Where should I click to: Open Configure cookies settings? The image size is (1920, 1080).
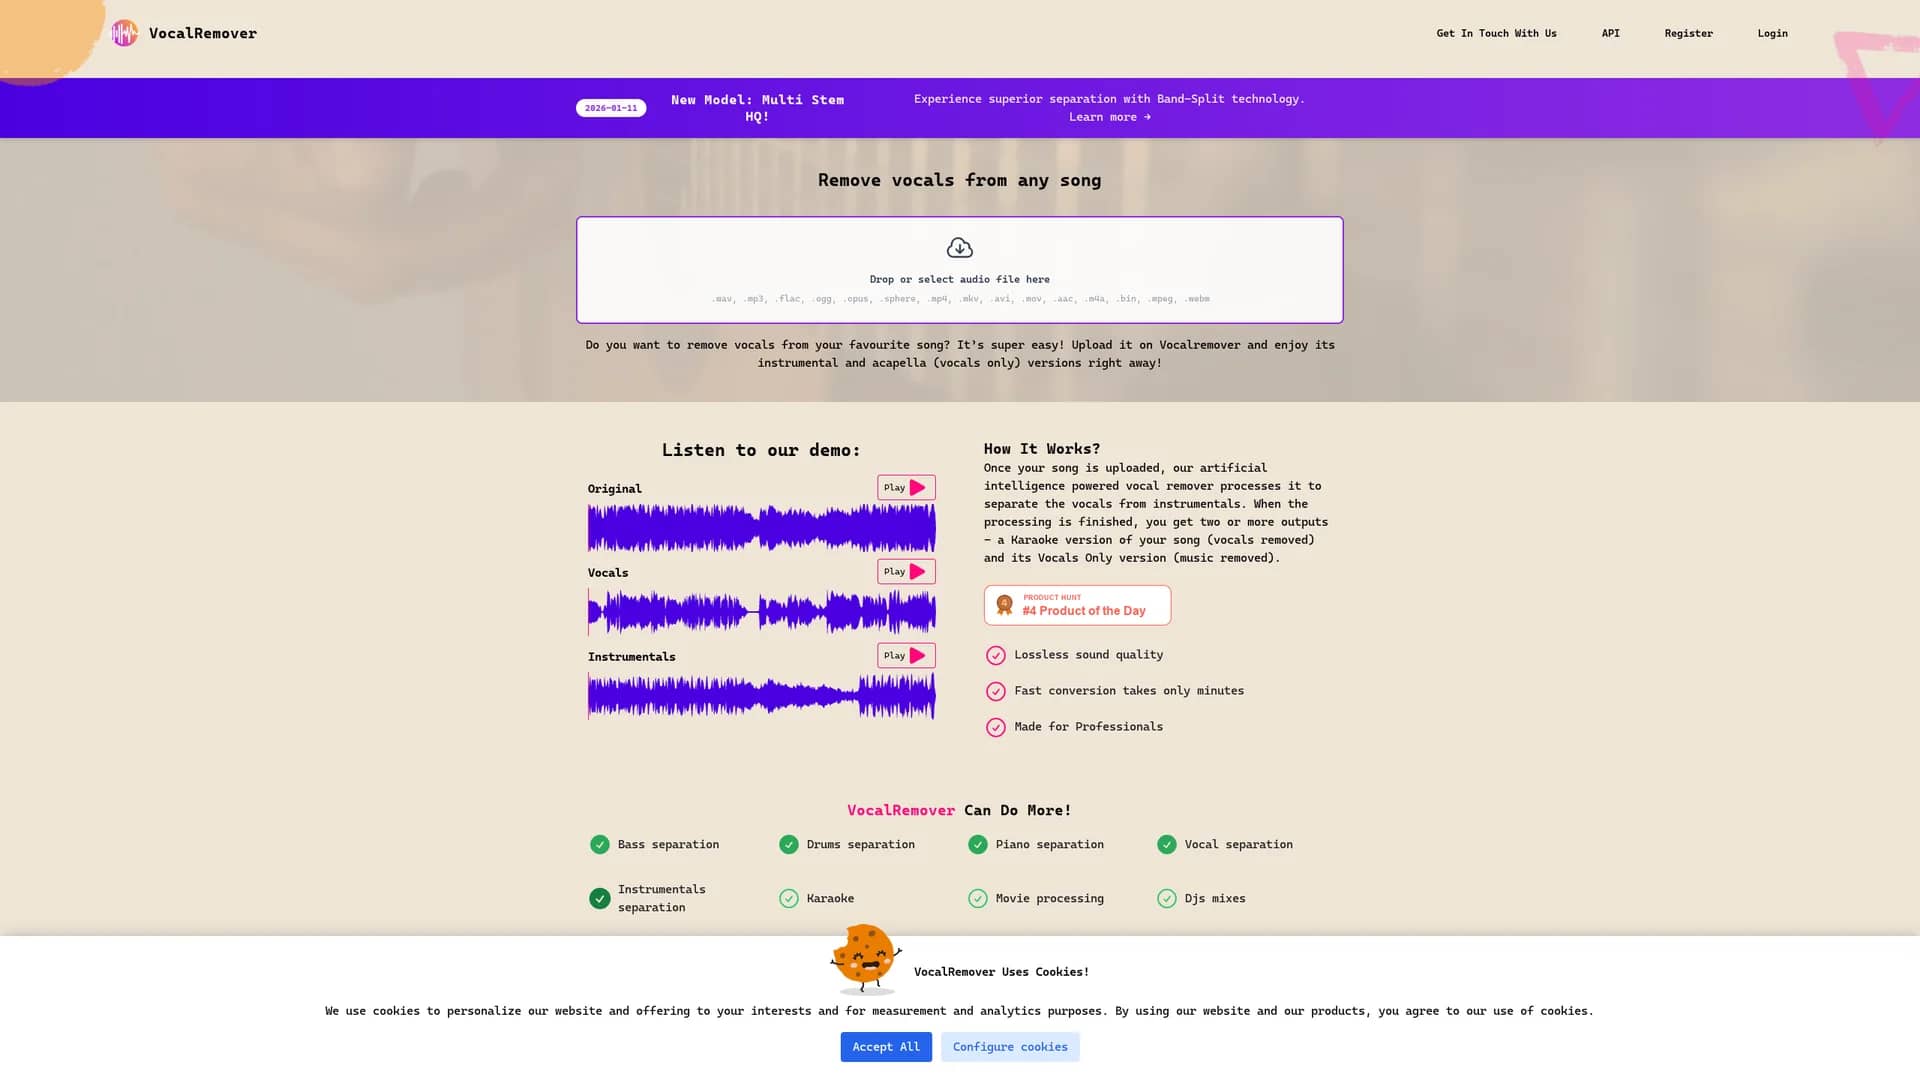pos(1010,1047)
